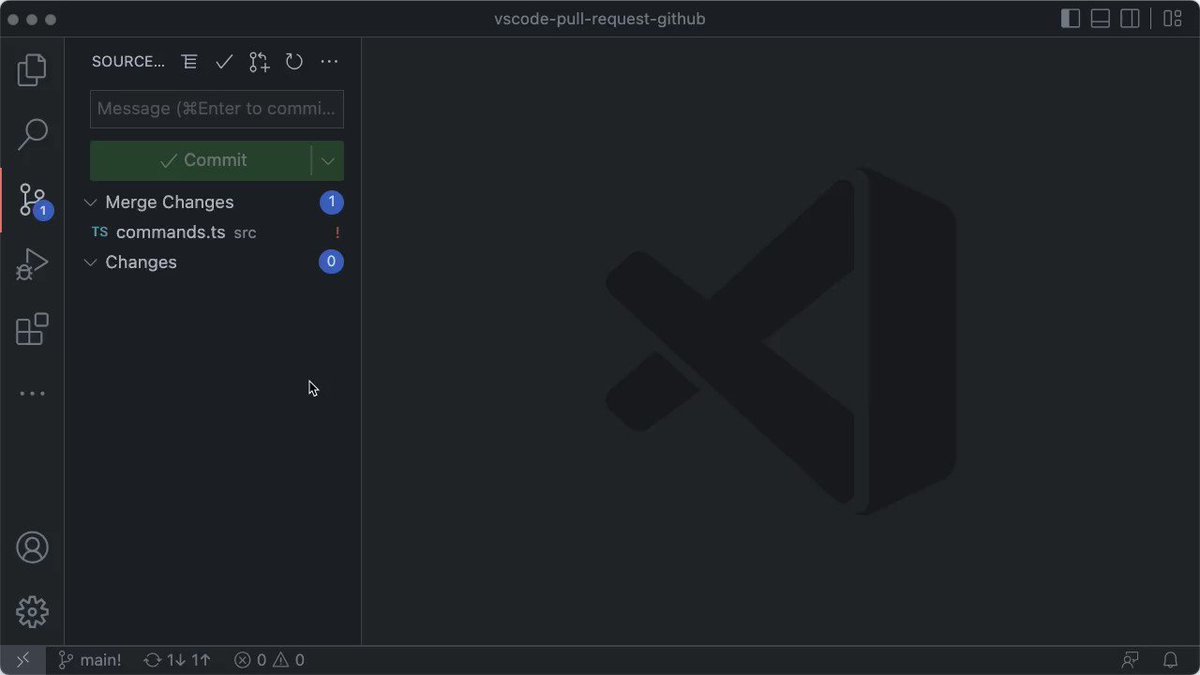1200x675 pixels.
Task: Open Source Control more actions ellipsis
Action: point(329,62)
